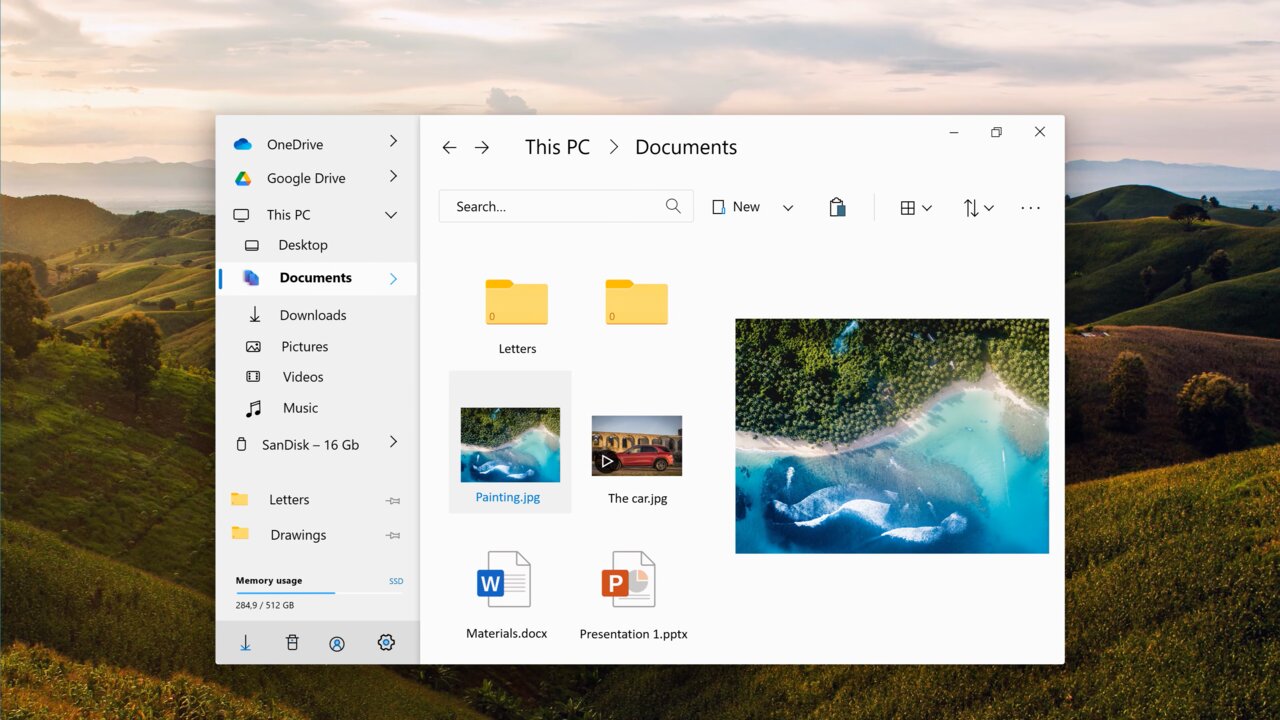Click the paste clipboard icon
The height and width of the screenshot is (720, 1280).
837,207
